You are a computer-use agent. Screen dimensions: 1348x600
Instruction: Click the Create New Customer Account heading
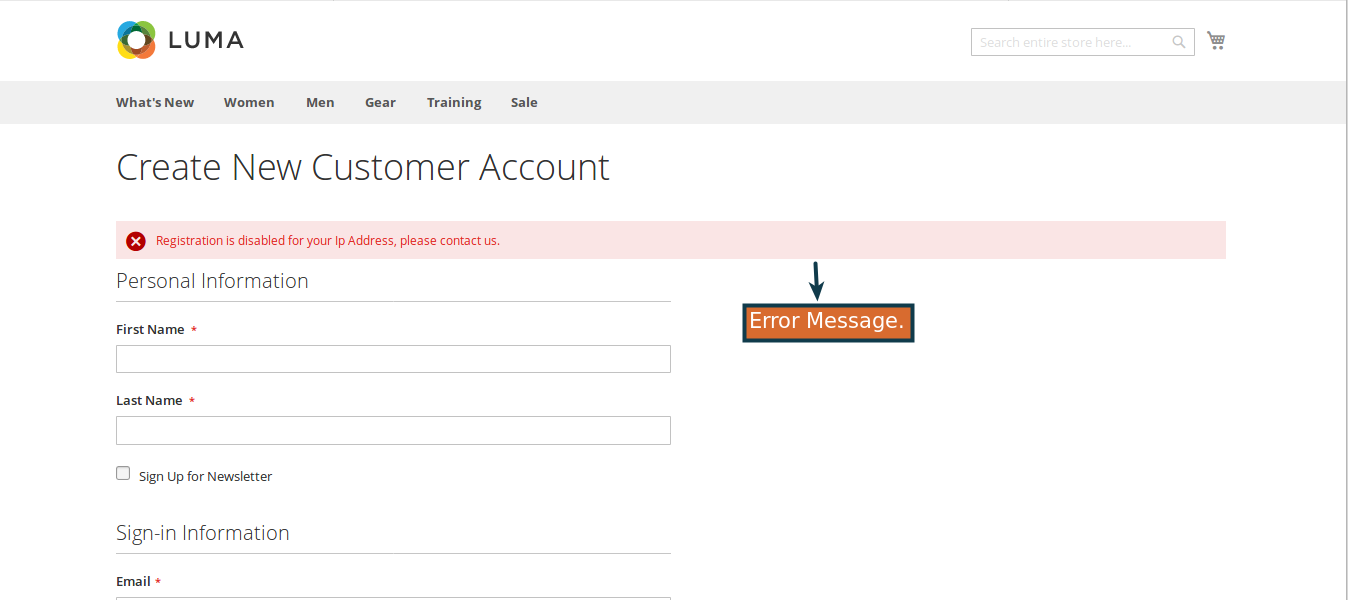tap(363, 167)
